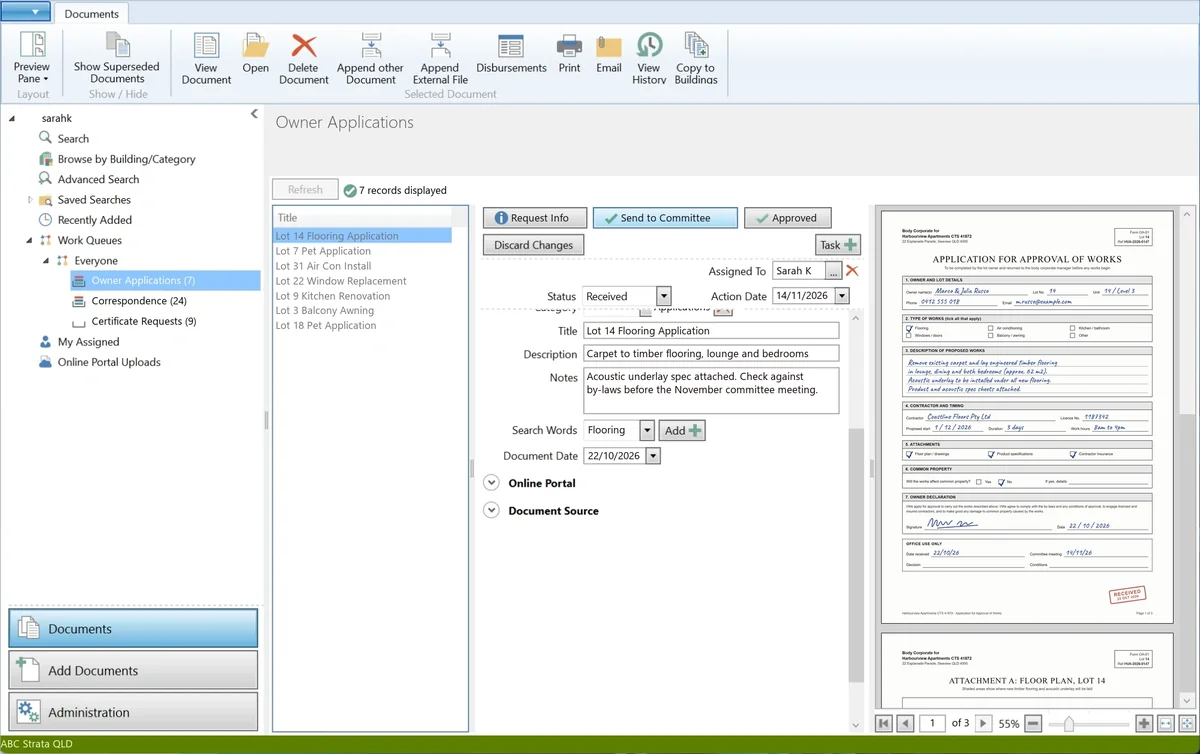Screen dimensions: 1200x754
Task: Collapse the navigation pane arrow
Action: click(254, 115)
